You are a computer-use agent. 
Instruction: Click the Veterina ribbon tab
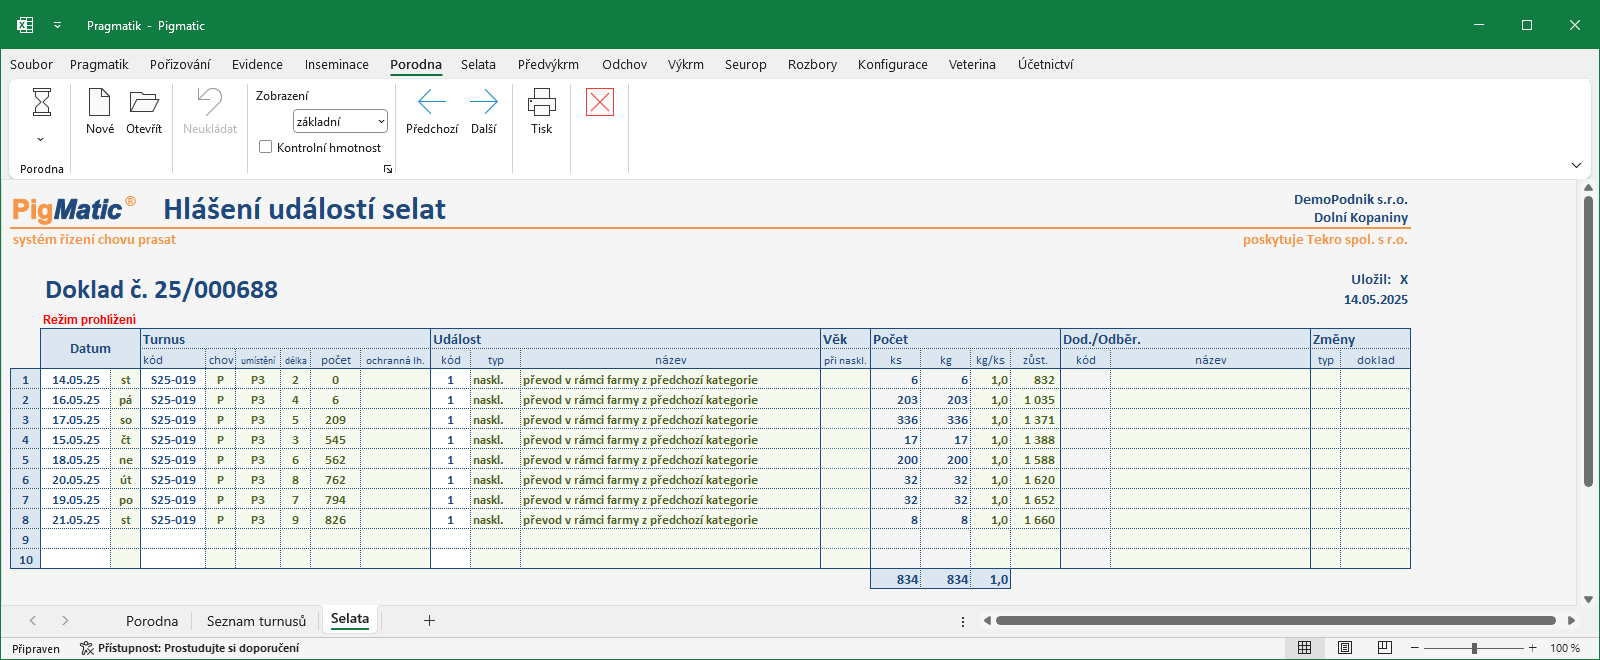click(972, 64)
